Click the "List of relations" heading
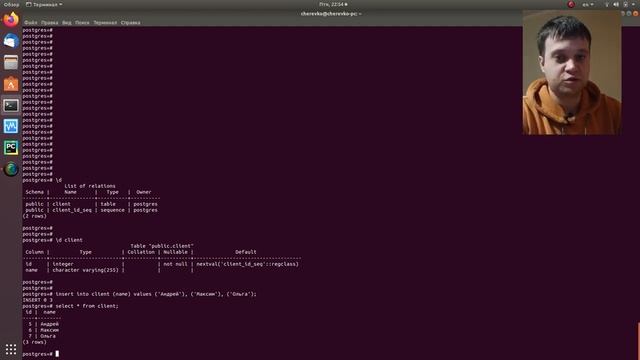The height and width of the screenshot is (360, 640). [x=90, y=186]
